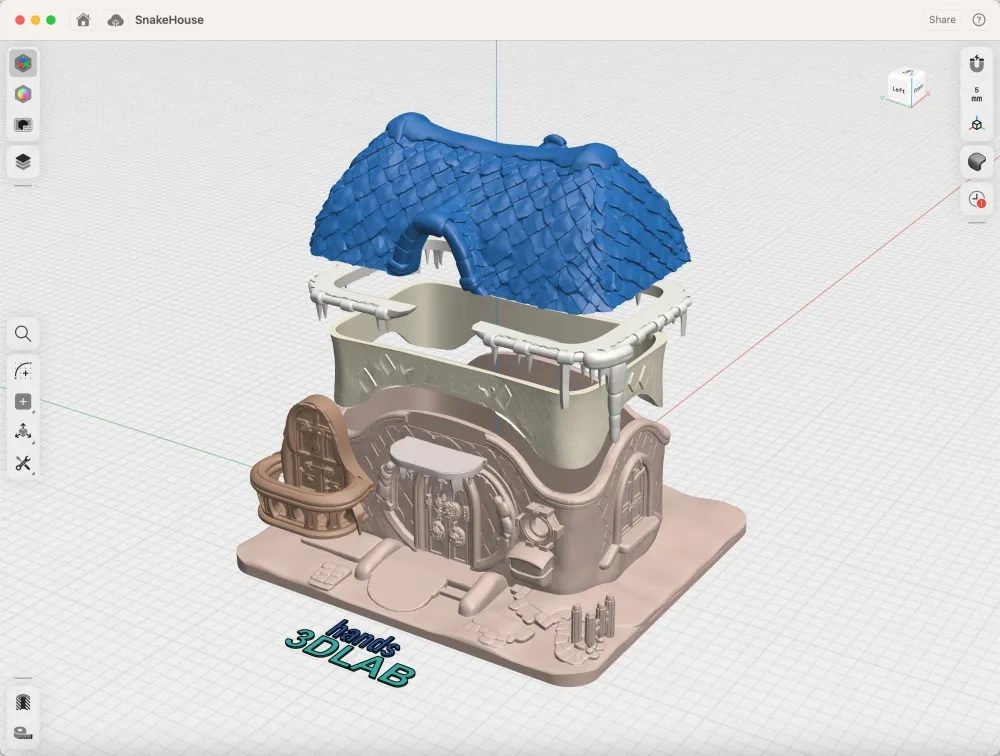The width and height of the screenshot is (1000, 756).
Task: Open the Help question mark
Action: click(x=979, y=20)
